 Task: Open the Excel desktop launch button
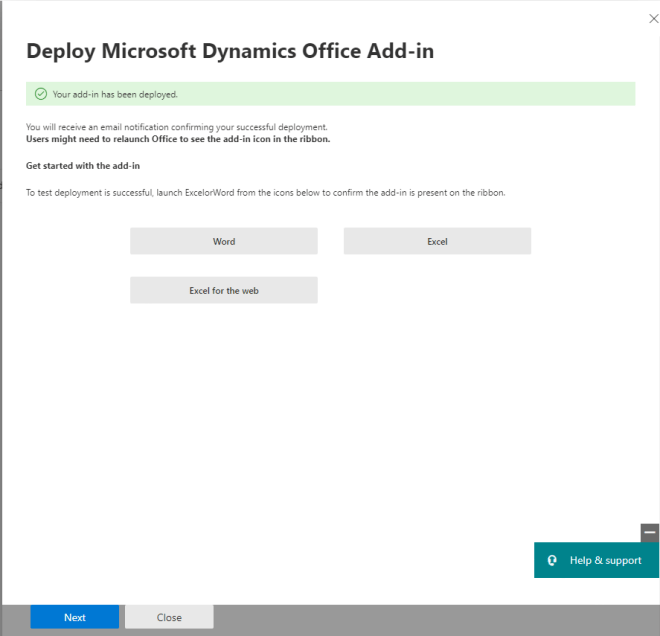pos(437,241)
